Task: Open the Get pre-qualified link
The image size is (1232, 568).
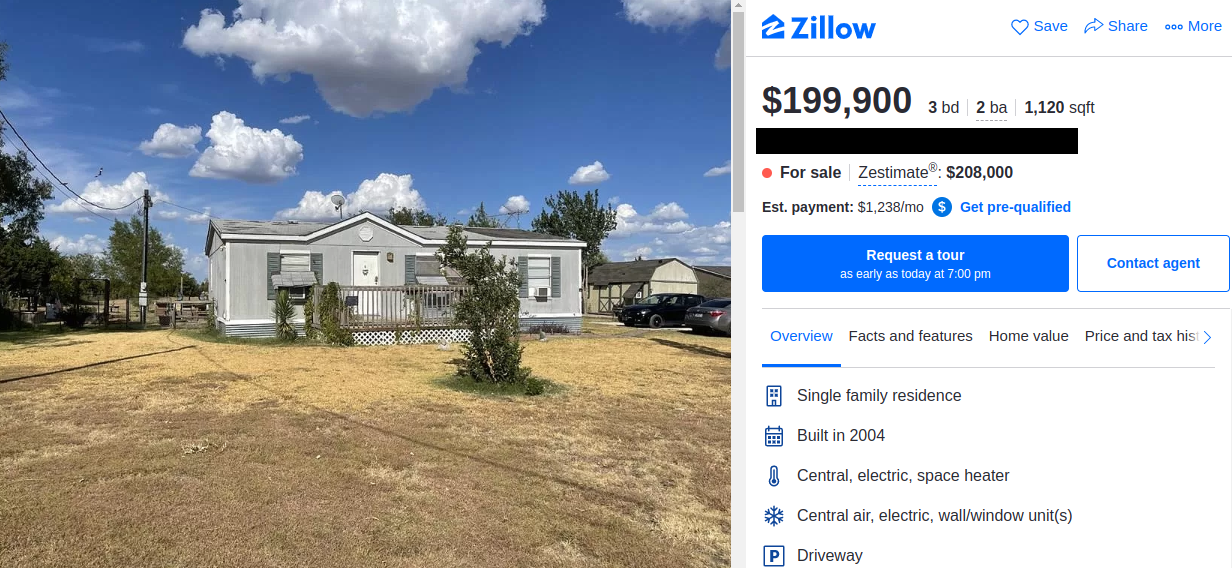Action: pos(1015,207)
